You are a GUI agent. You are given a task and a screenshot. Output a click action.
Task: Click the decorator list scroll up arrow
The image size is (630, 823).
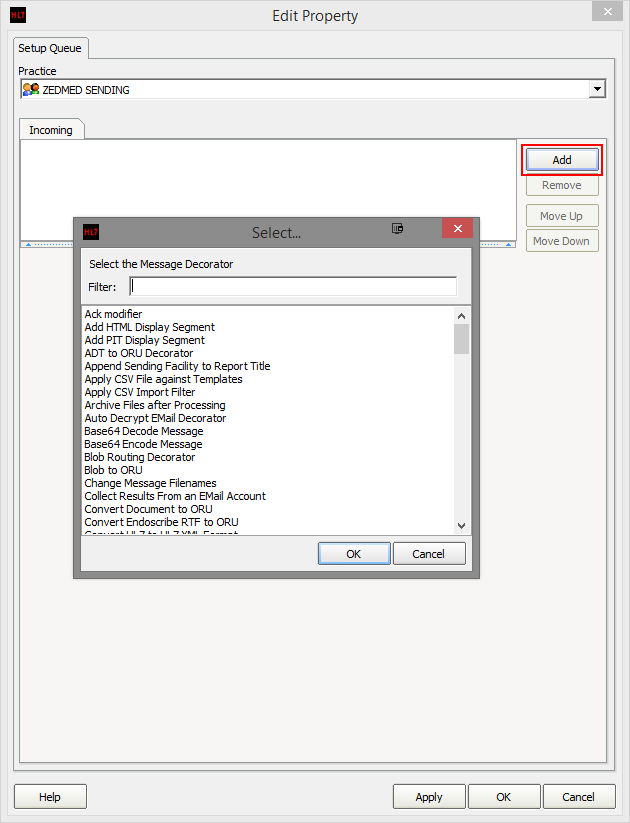(x=461, y=316)
